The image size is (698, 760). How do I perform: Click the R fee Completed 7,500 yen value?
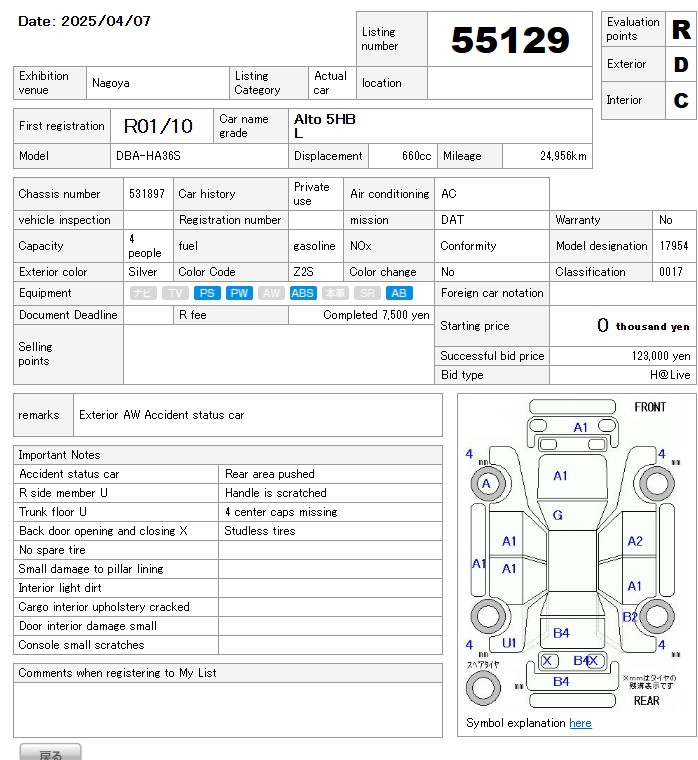click(376, 315)
